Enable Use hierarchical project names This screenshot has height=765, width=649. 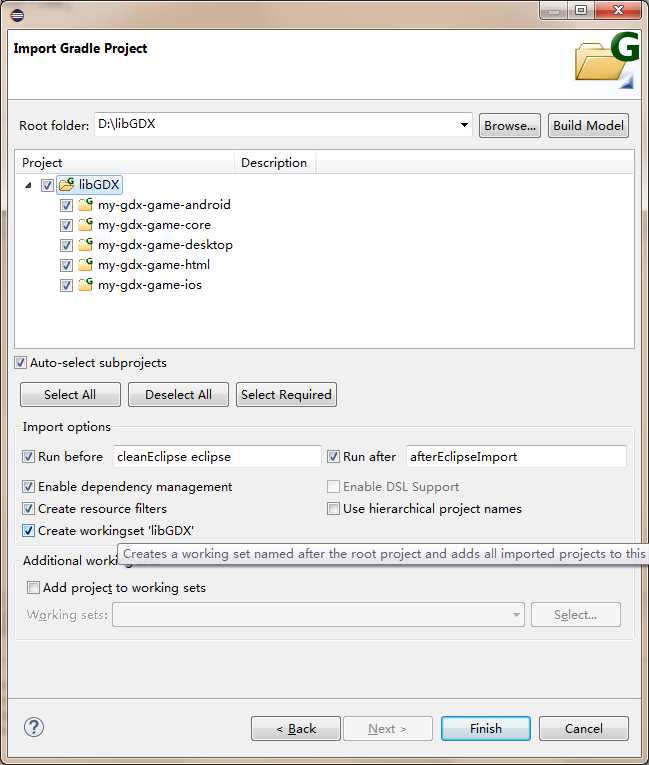333,508
